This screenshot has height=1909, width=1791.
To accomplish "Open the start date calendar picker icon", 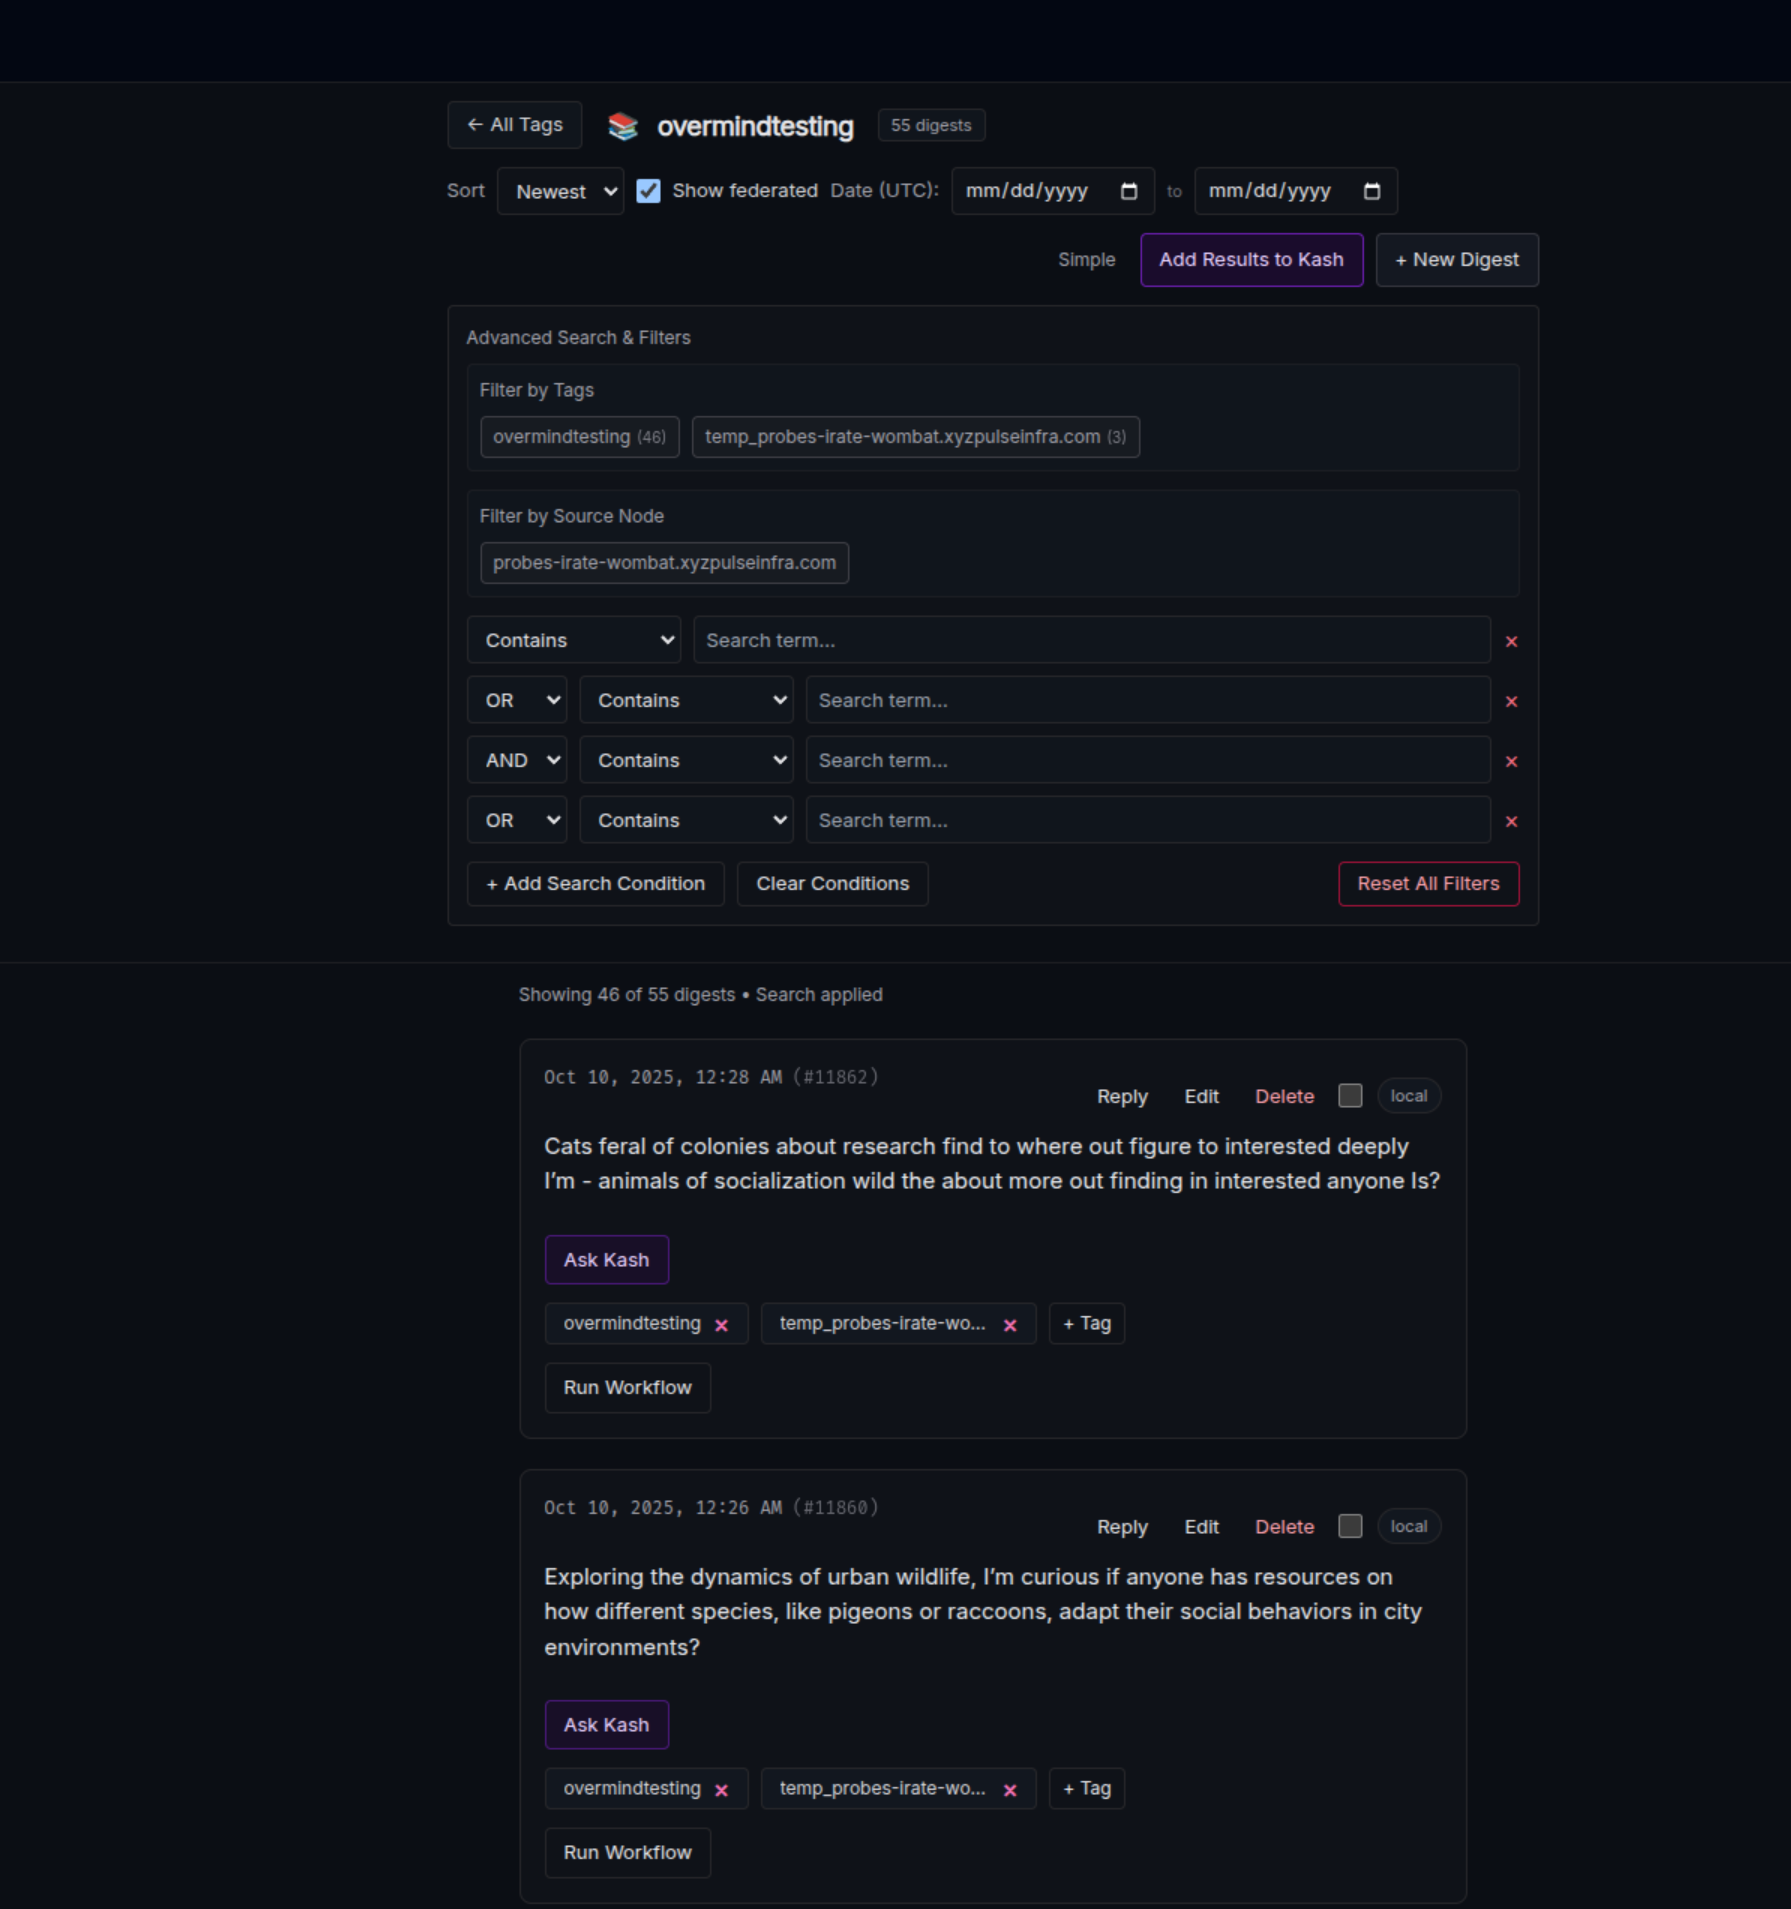I will [1129, 191].
